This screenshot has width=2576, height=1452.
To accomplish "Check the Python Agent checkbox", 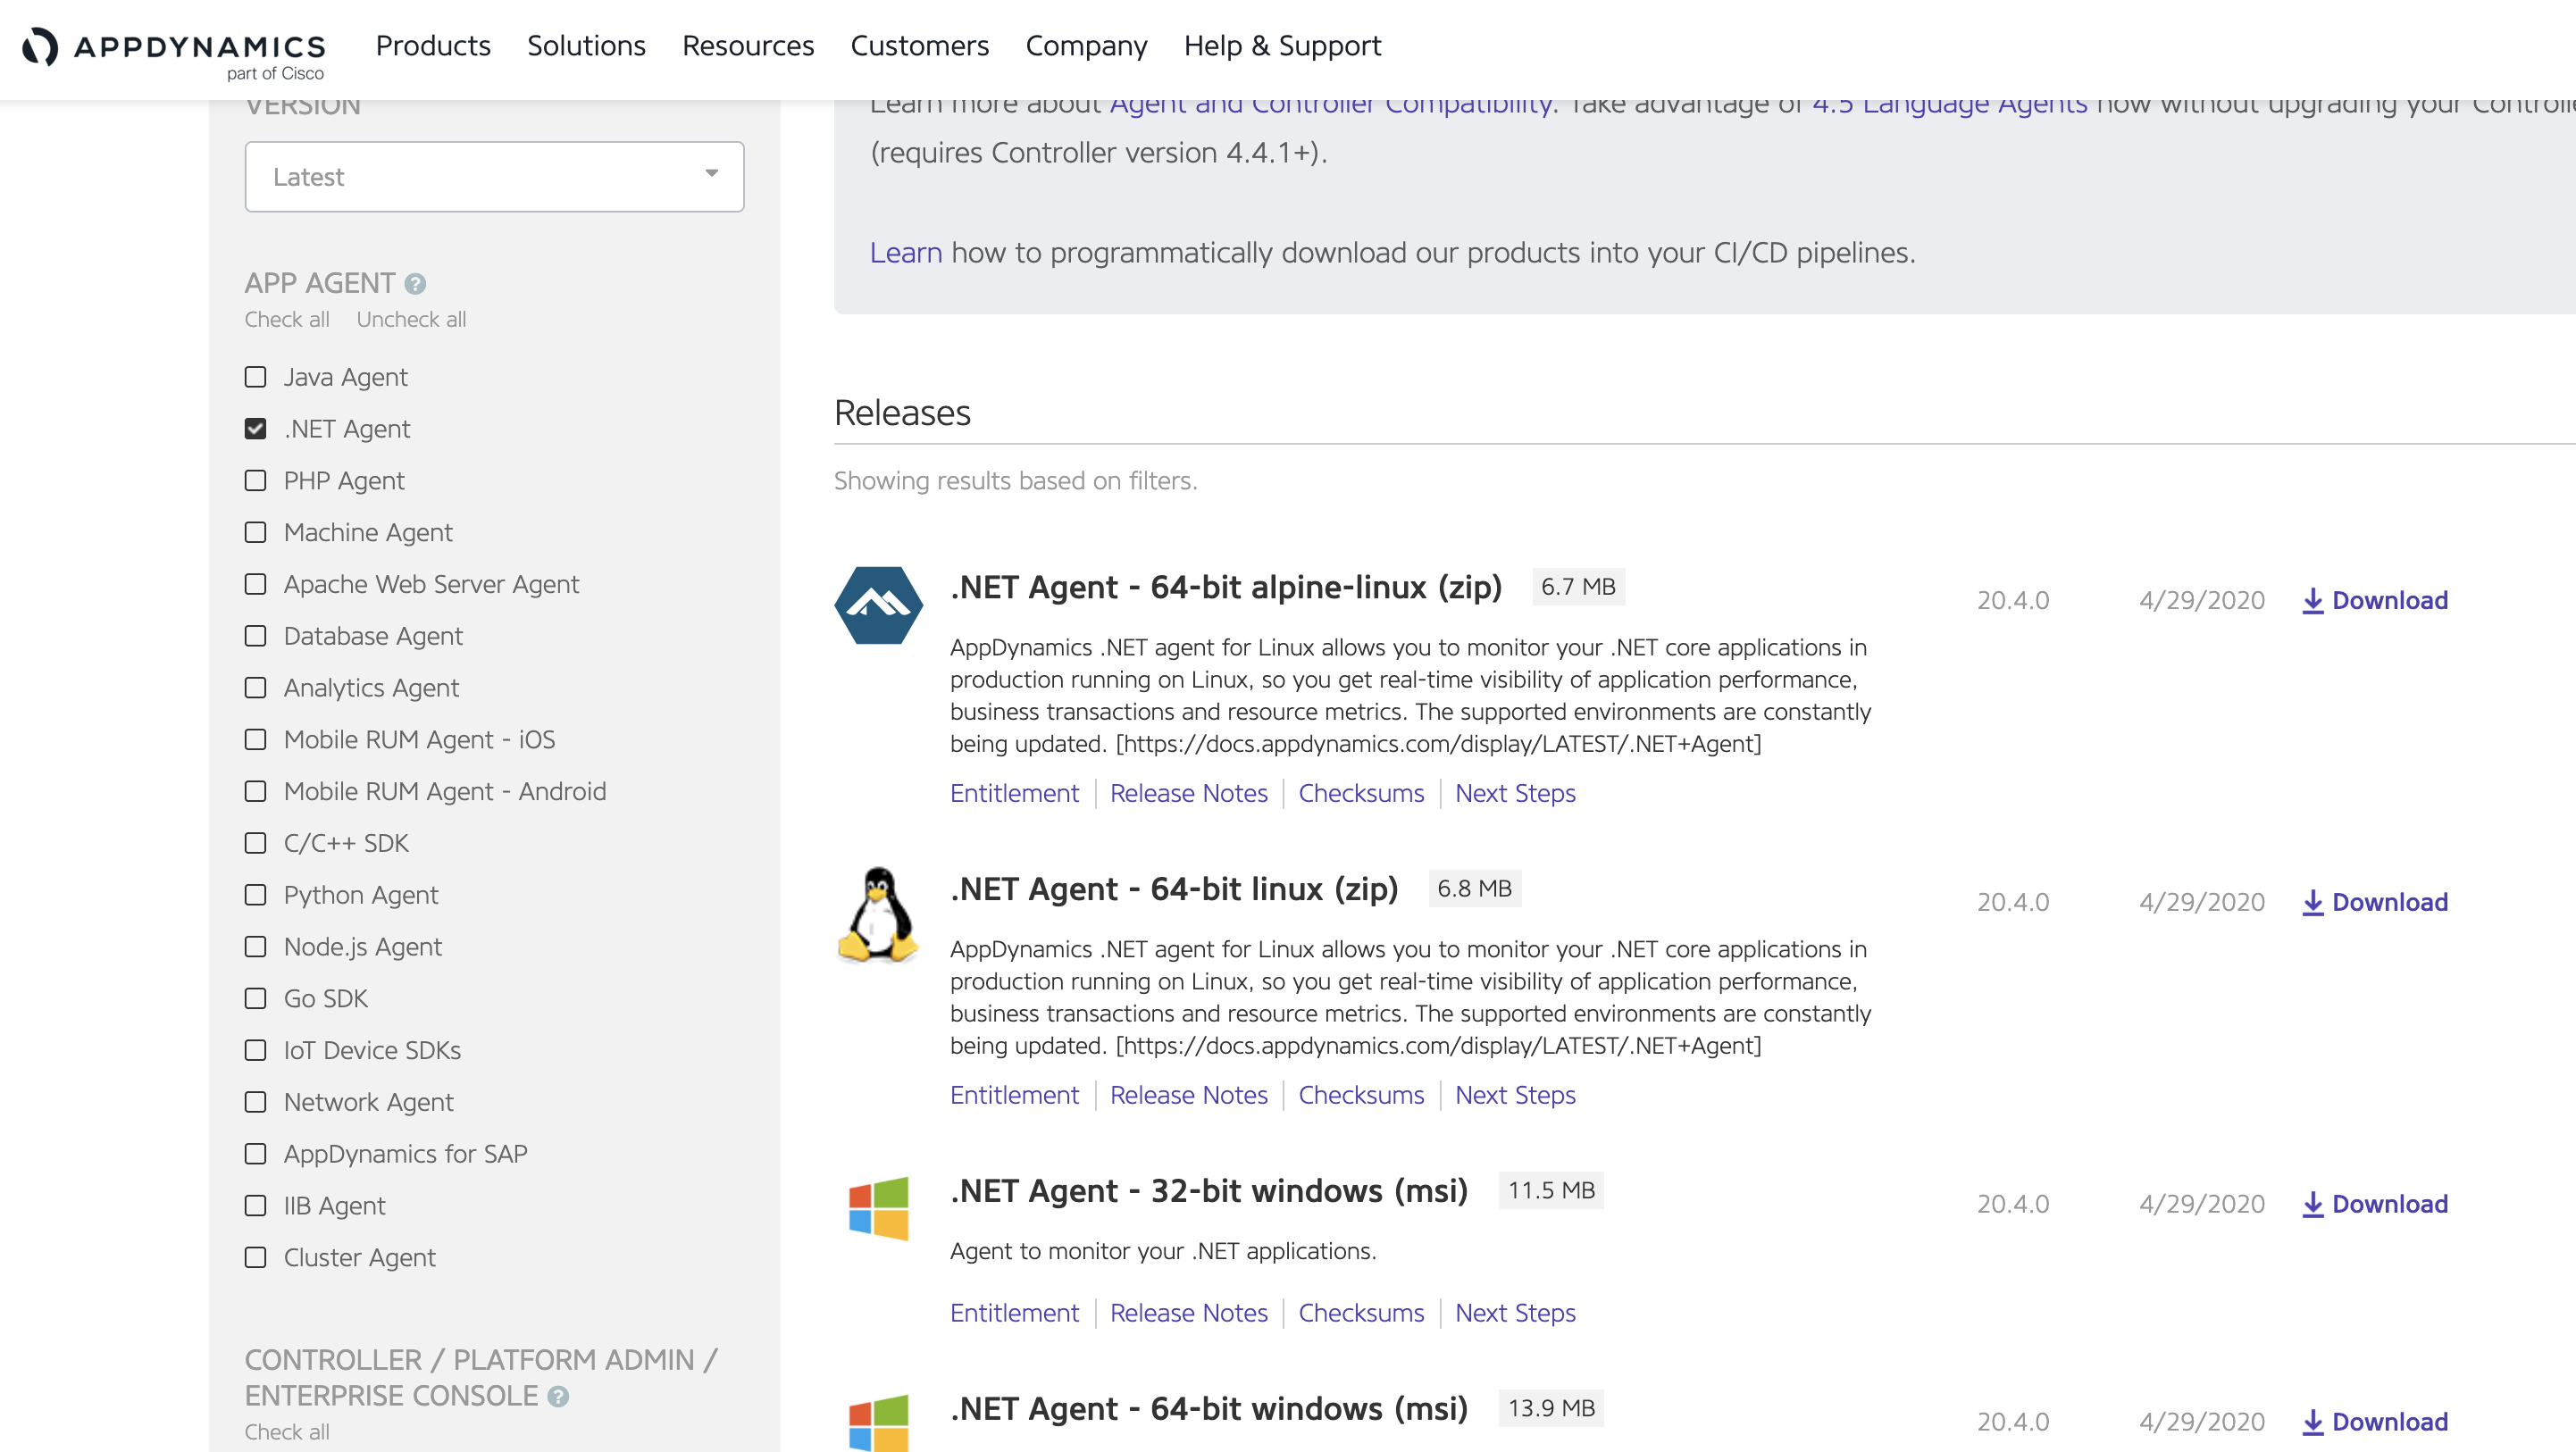I will point(256,895).
